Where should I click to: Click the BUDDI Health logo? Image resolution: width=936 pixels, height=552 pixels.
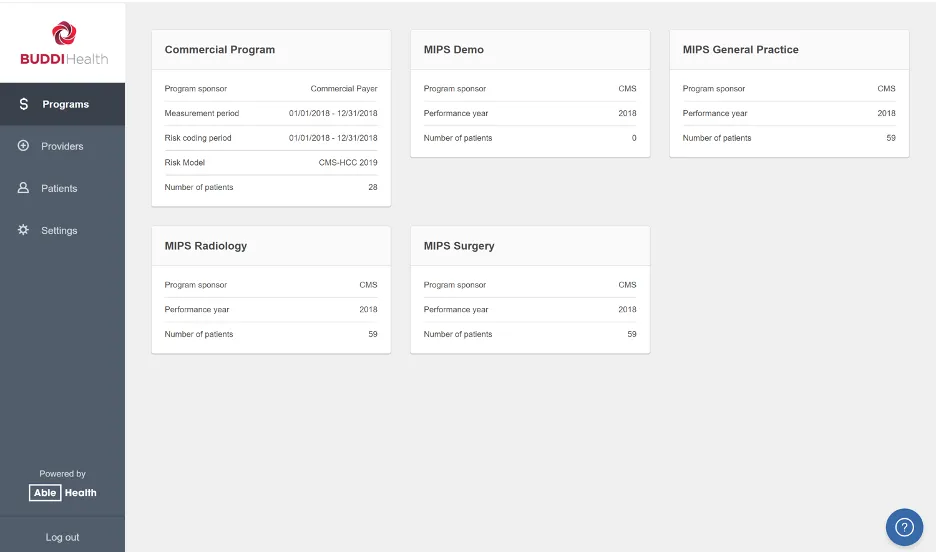coord(63,44)
